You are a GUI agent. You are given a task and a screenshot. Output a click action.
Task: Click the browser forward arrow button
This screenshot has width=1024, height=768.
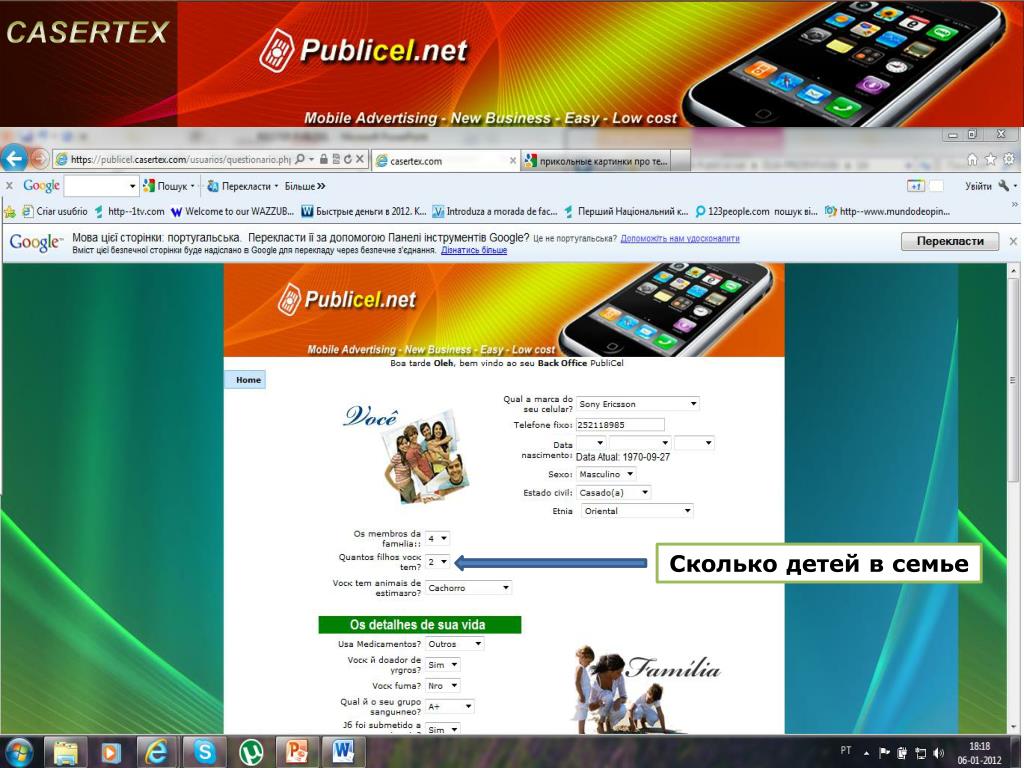point(39,159)
